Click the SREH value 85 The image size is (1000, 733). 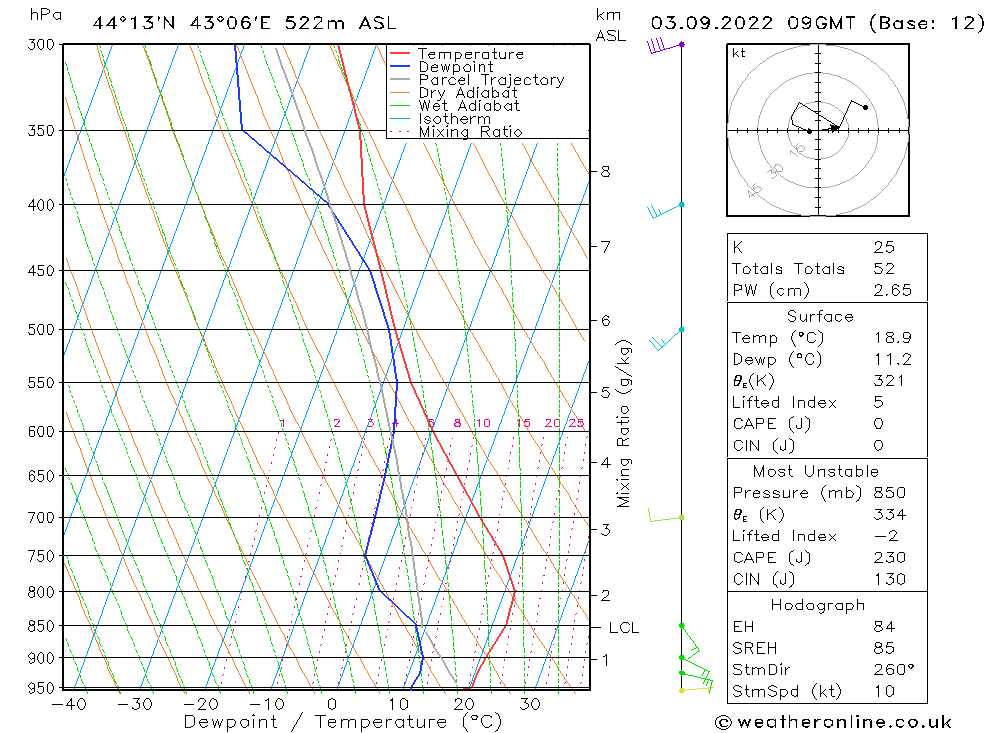[x=884, y=648]
